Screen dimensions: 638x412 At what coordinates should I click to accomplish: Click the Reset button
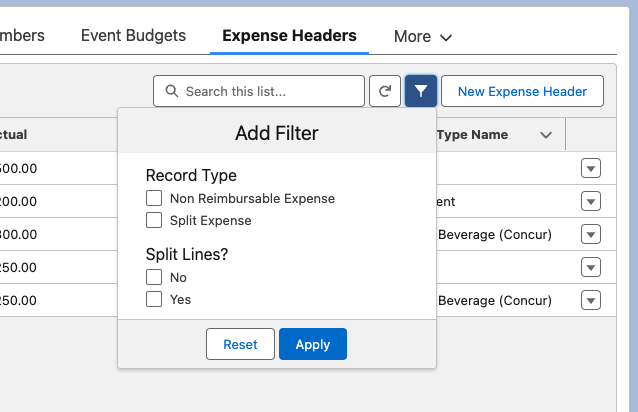click(x=240, y=344)
